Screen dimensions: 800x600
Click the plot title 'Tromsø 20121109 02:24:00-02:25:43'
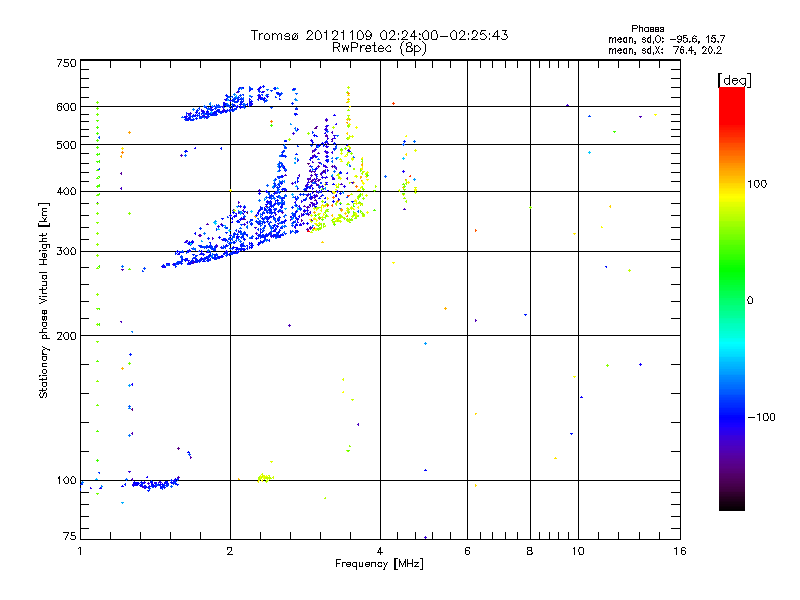coord(379,35)
